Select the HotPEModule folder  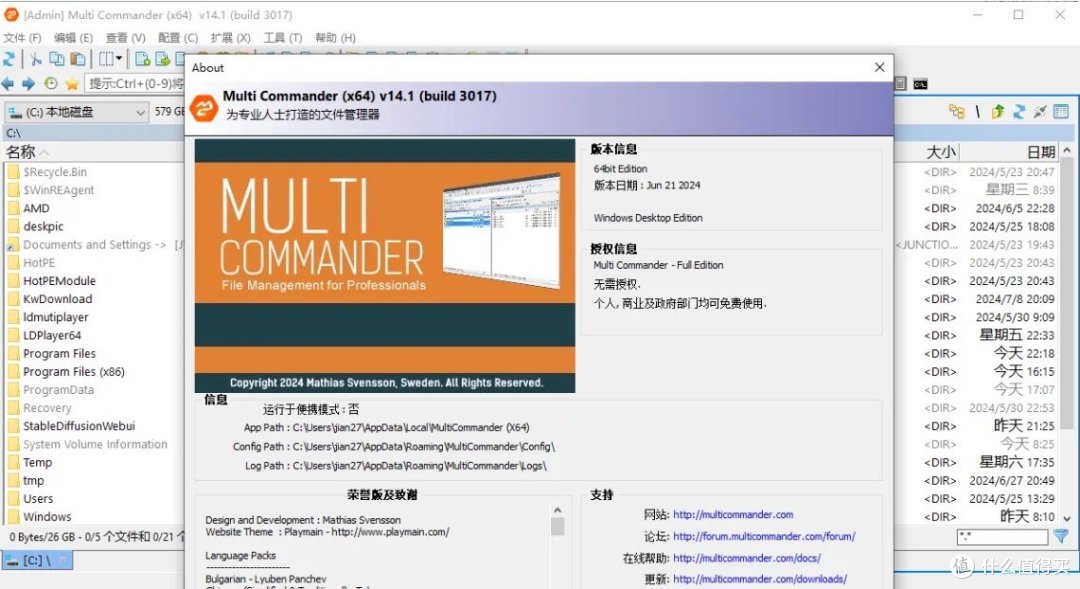59,280
